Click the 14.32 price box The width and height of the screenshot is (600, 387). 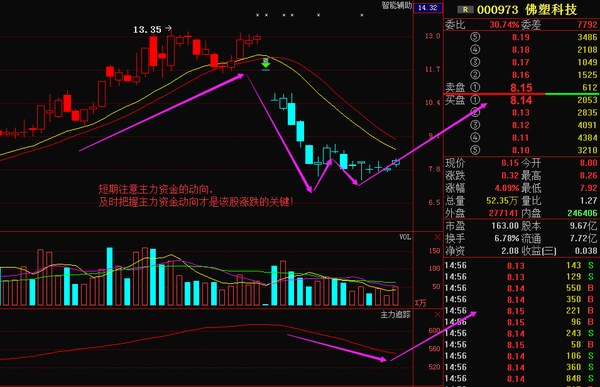[x=428, y=8]
